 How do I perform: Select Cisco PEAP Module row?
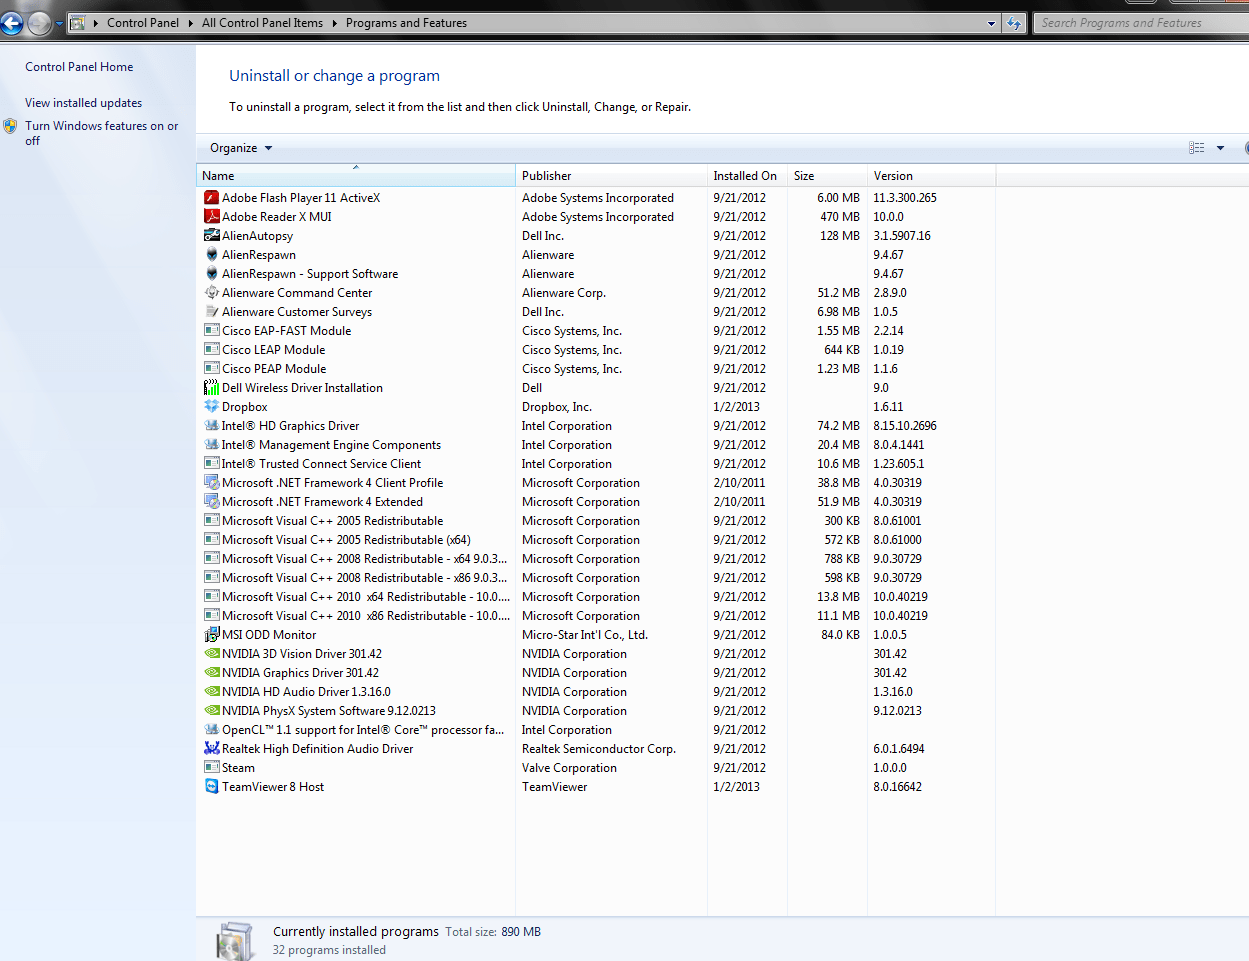pyautogui.click(x=597, y=369)
